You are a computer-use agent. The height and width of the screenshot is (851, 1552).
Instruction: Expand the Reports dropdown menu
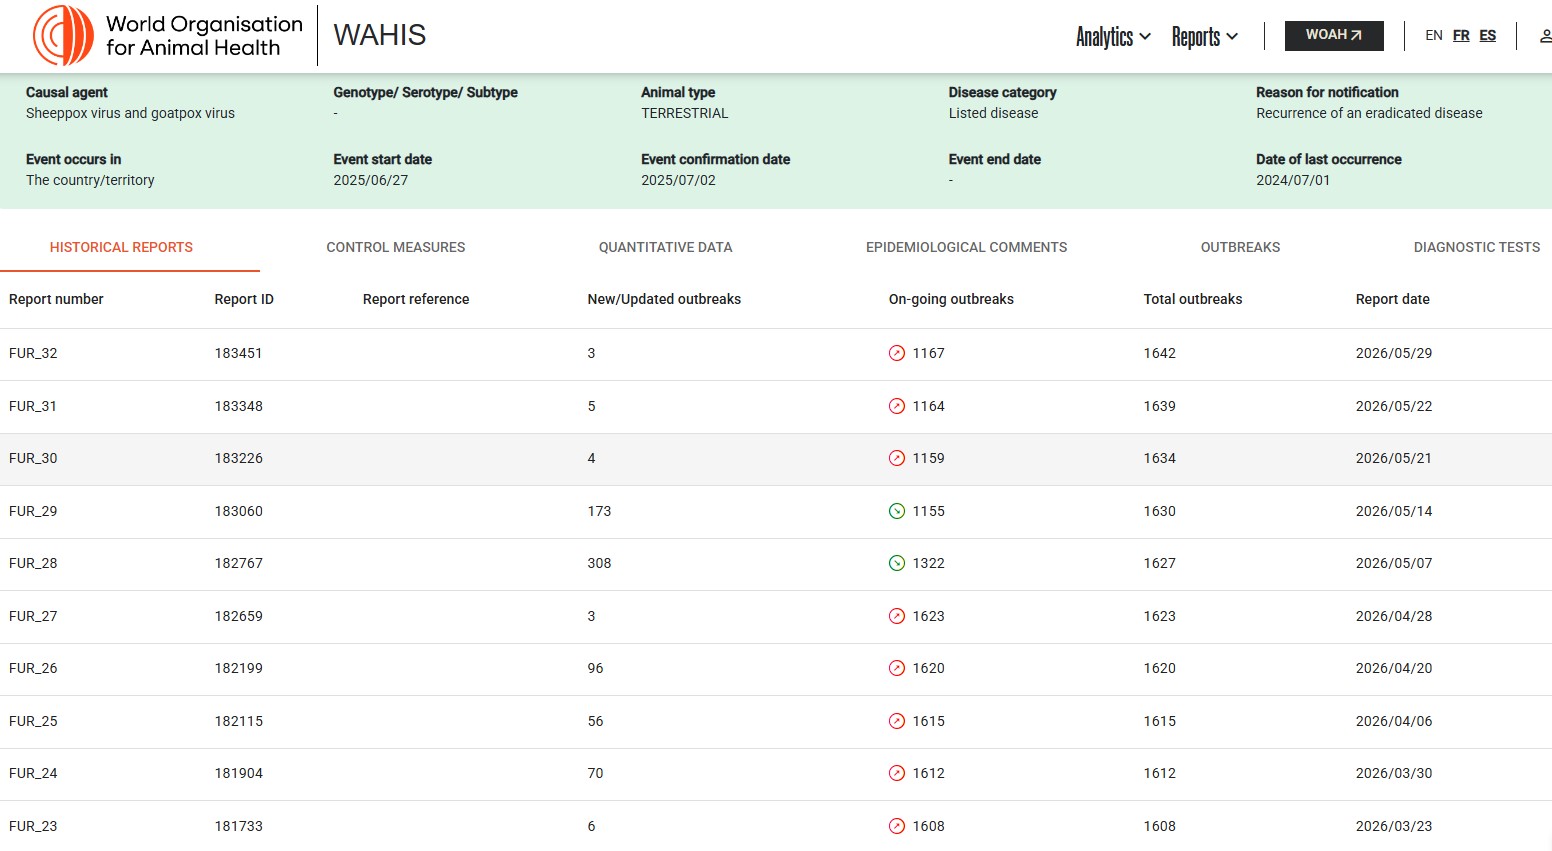pos(1204,37)
